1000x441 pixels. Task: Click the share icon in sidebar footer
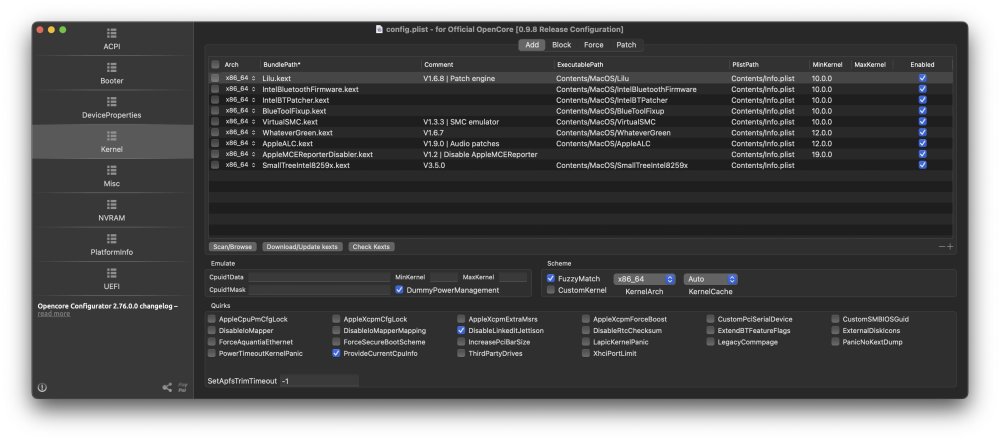coord(167,387)
